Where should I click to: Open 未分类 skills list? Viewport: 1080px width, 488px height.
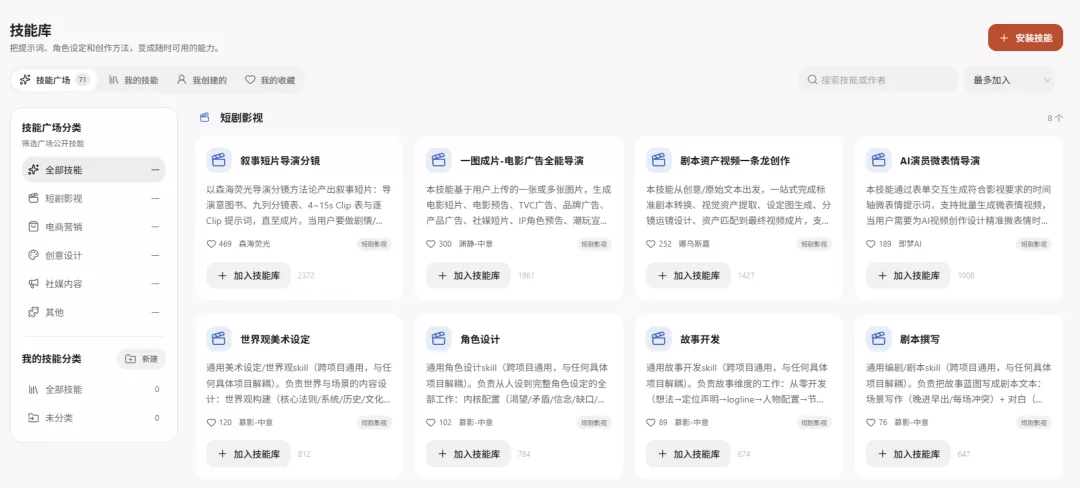(94, 418)
